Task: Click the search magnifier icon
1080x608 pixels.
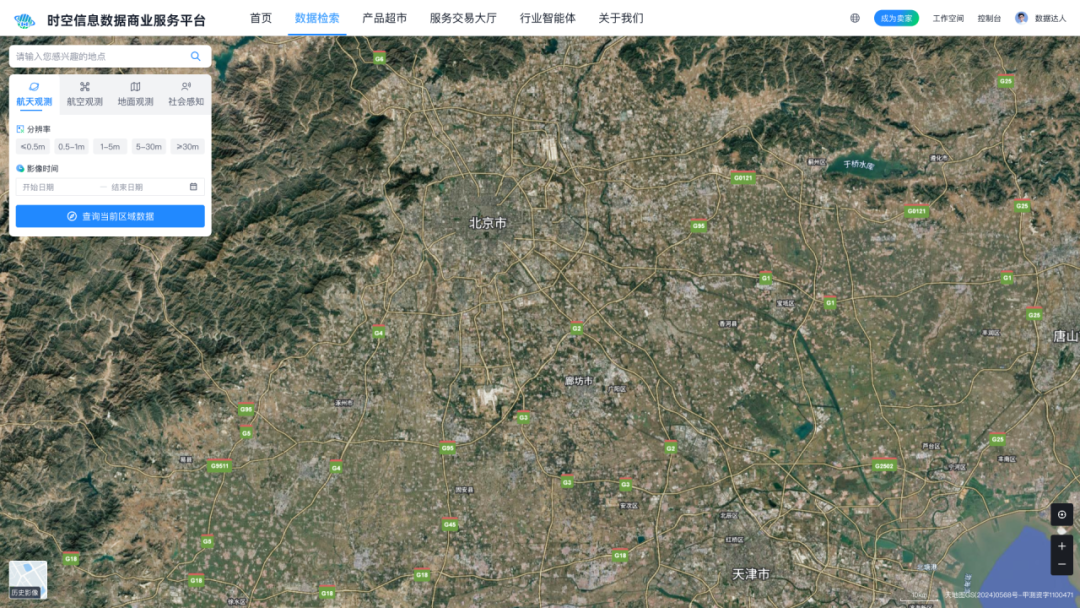Action: tap(196, 57)
